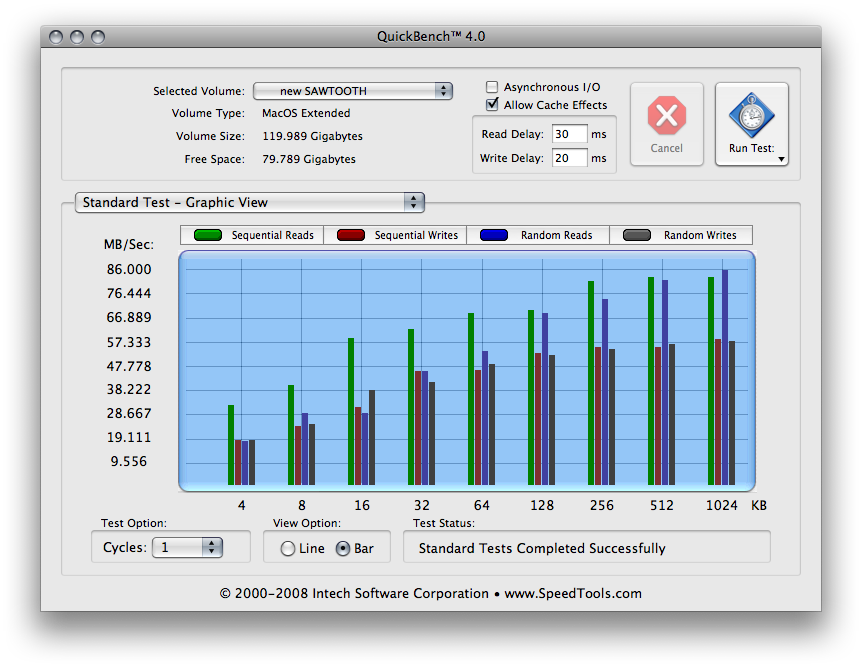Click the 128 transfer size label

tap(541, 505)
